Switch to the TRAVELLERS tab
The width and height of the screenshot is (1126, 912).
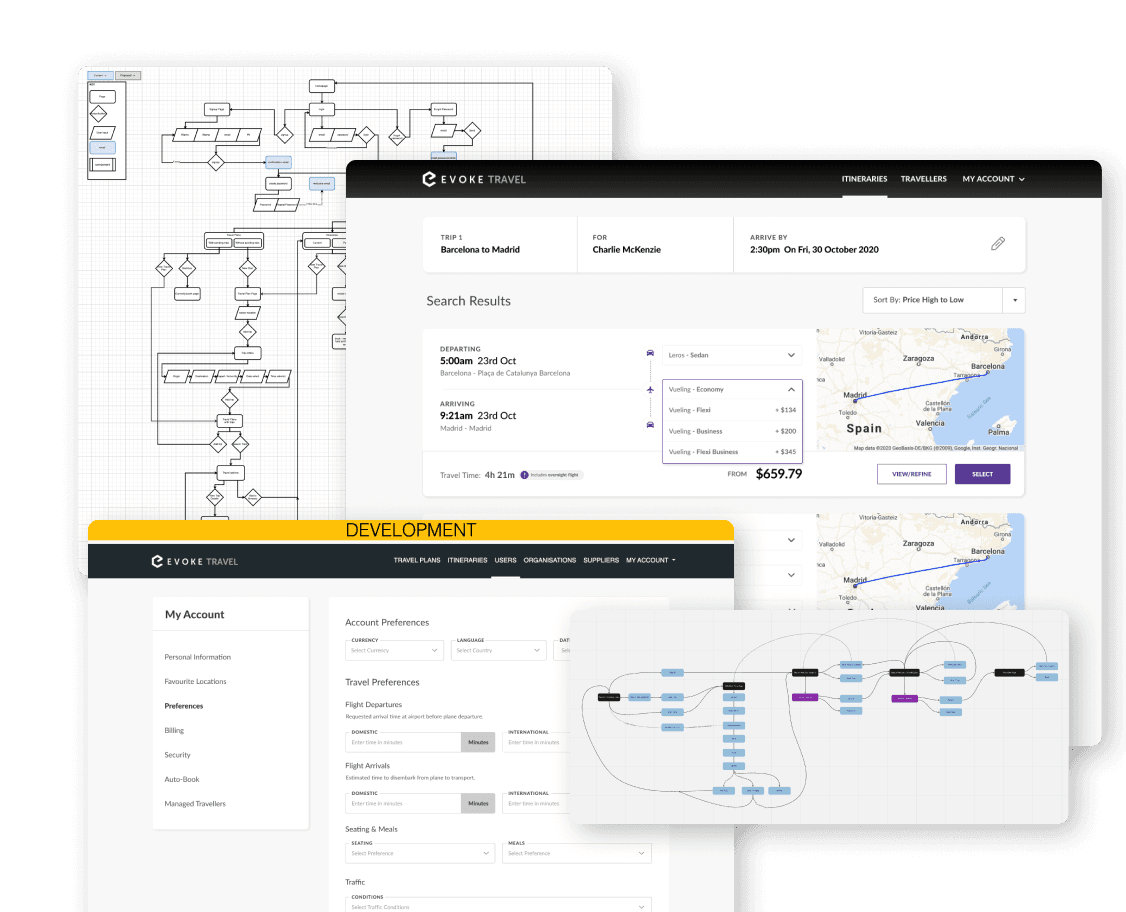click(x=923, y=179)
